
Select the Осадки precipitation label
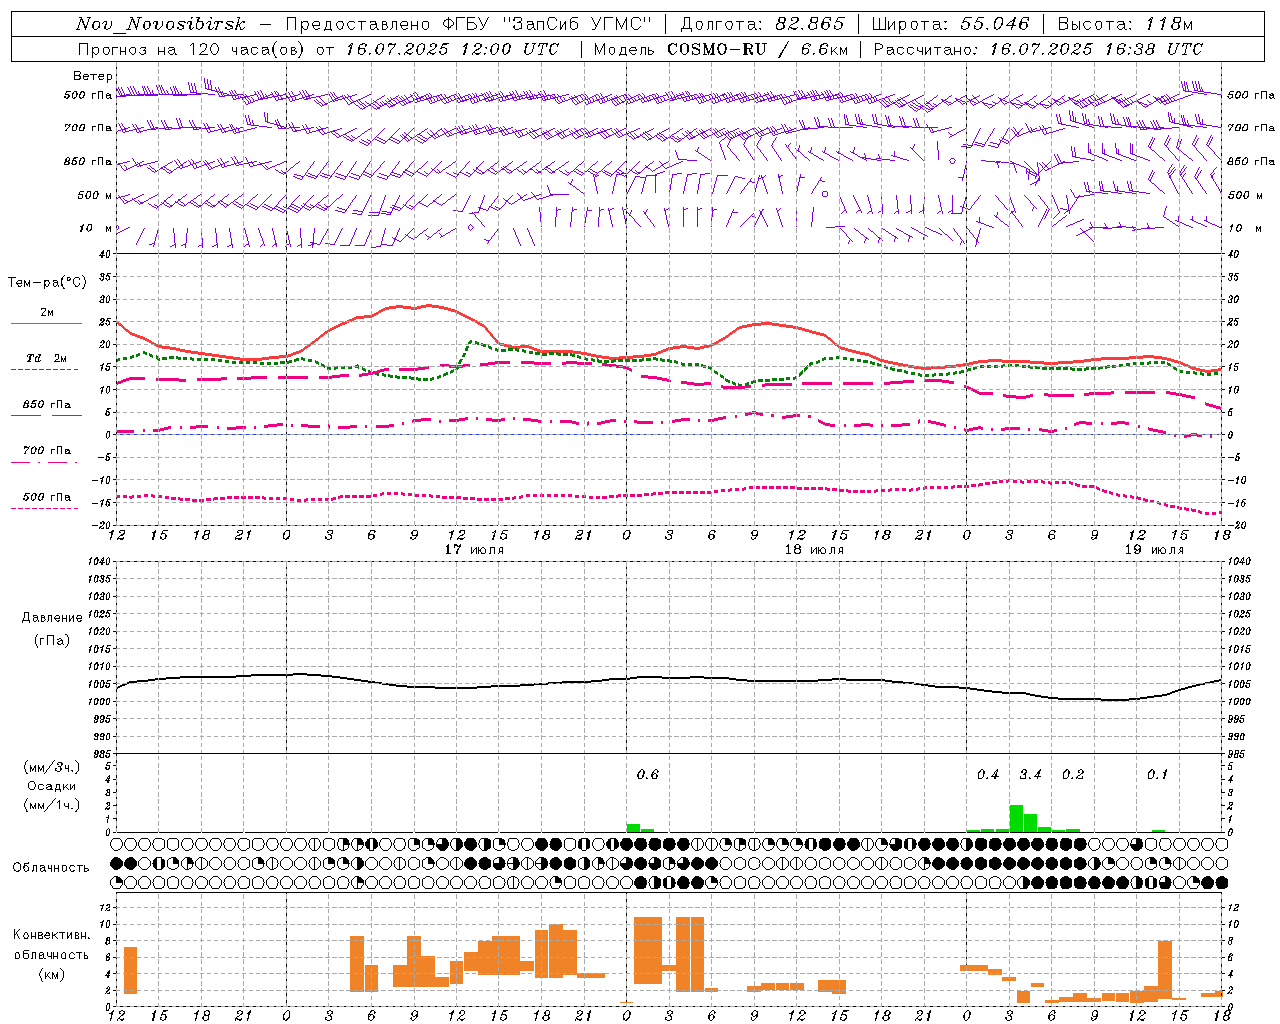(x=52, y=786)
